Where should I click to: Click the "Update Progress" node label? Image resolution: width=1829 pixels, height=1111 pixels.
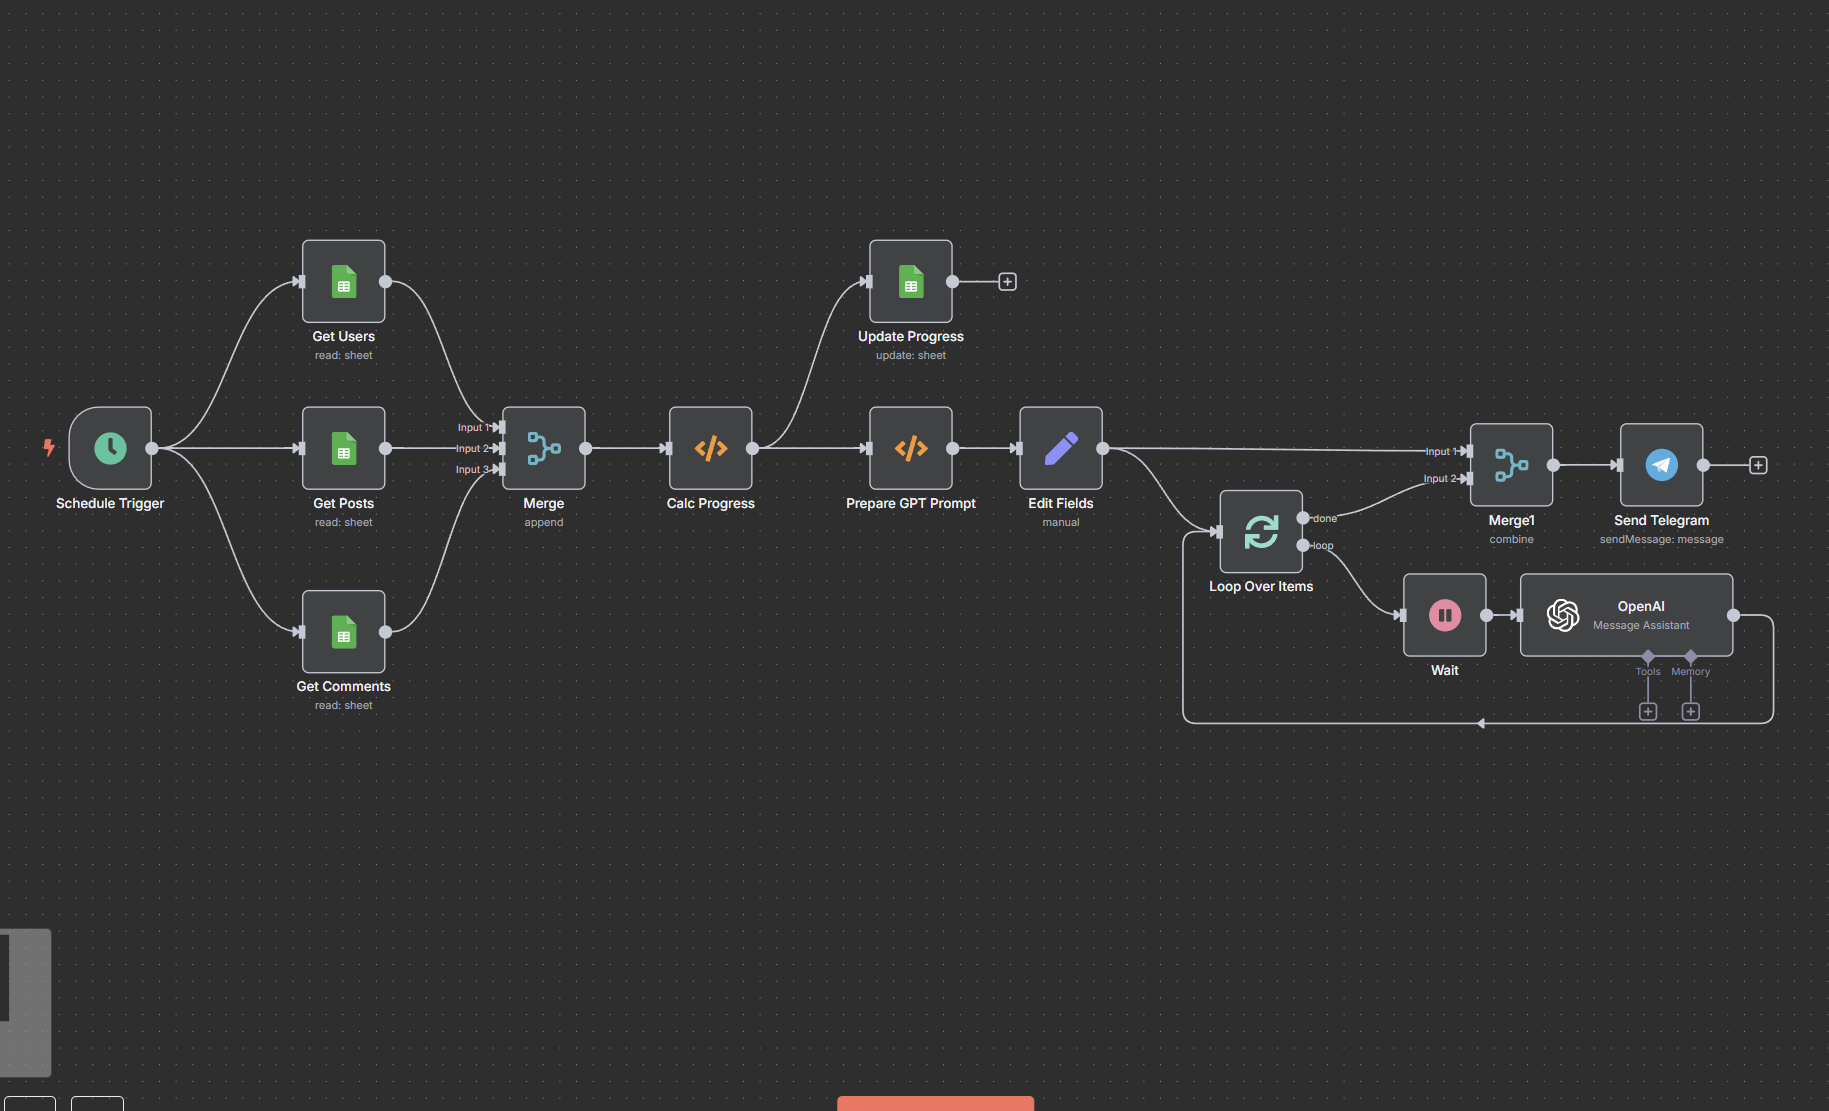pos(911,337)
